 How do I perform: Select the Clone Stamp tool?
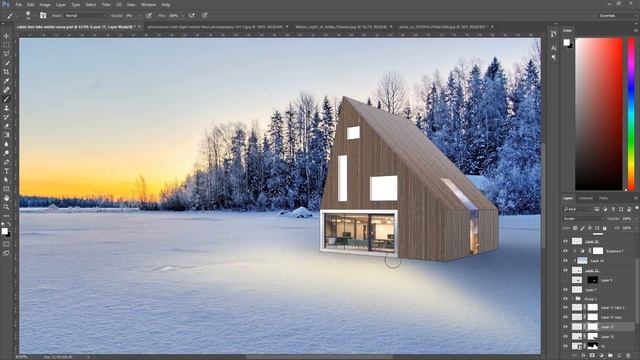click(6, 108)
